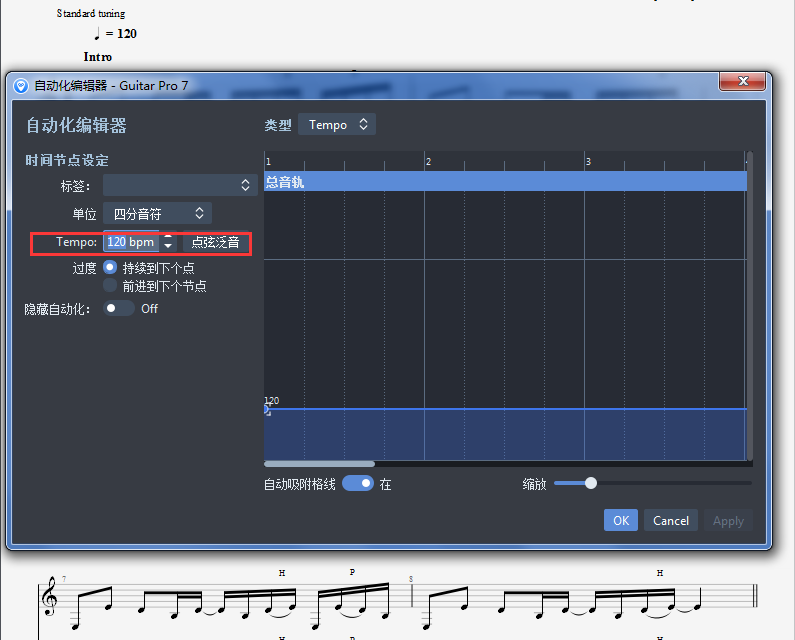Click the 120 bpm tempo input field

(131, 242)
